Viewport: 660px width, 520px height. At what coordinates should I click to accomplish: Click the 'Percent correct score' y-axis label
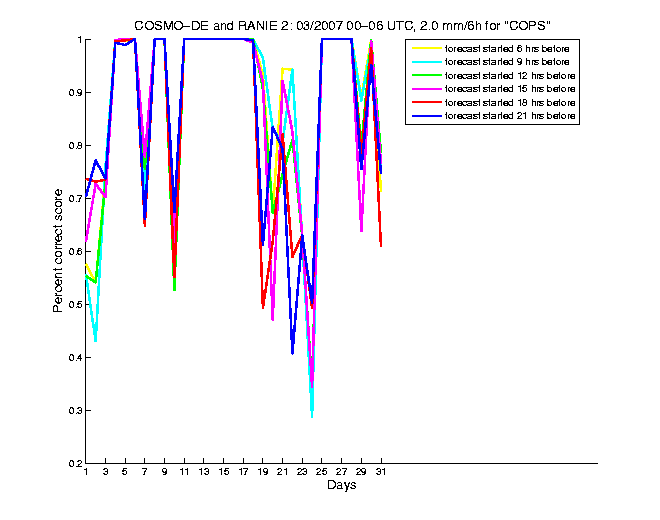pyautogui.click(x=58, y=251)
